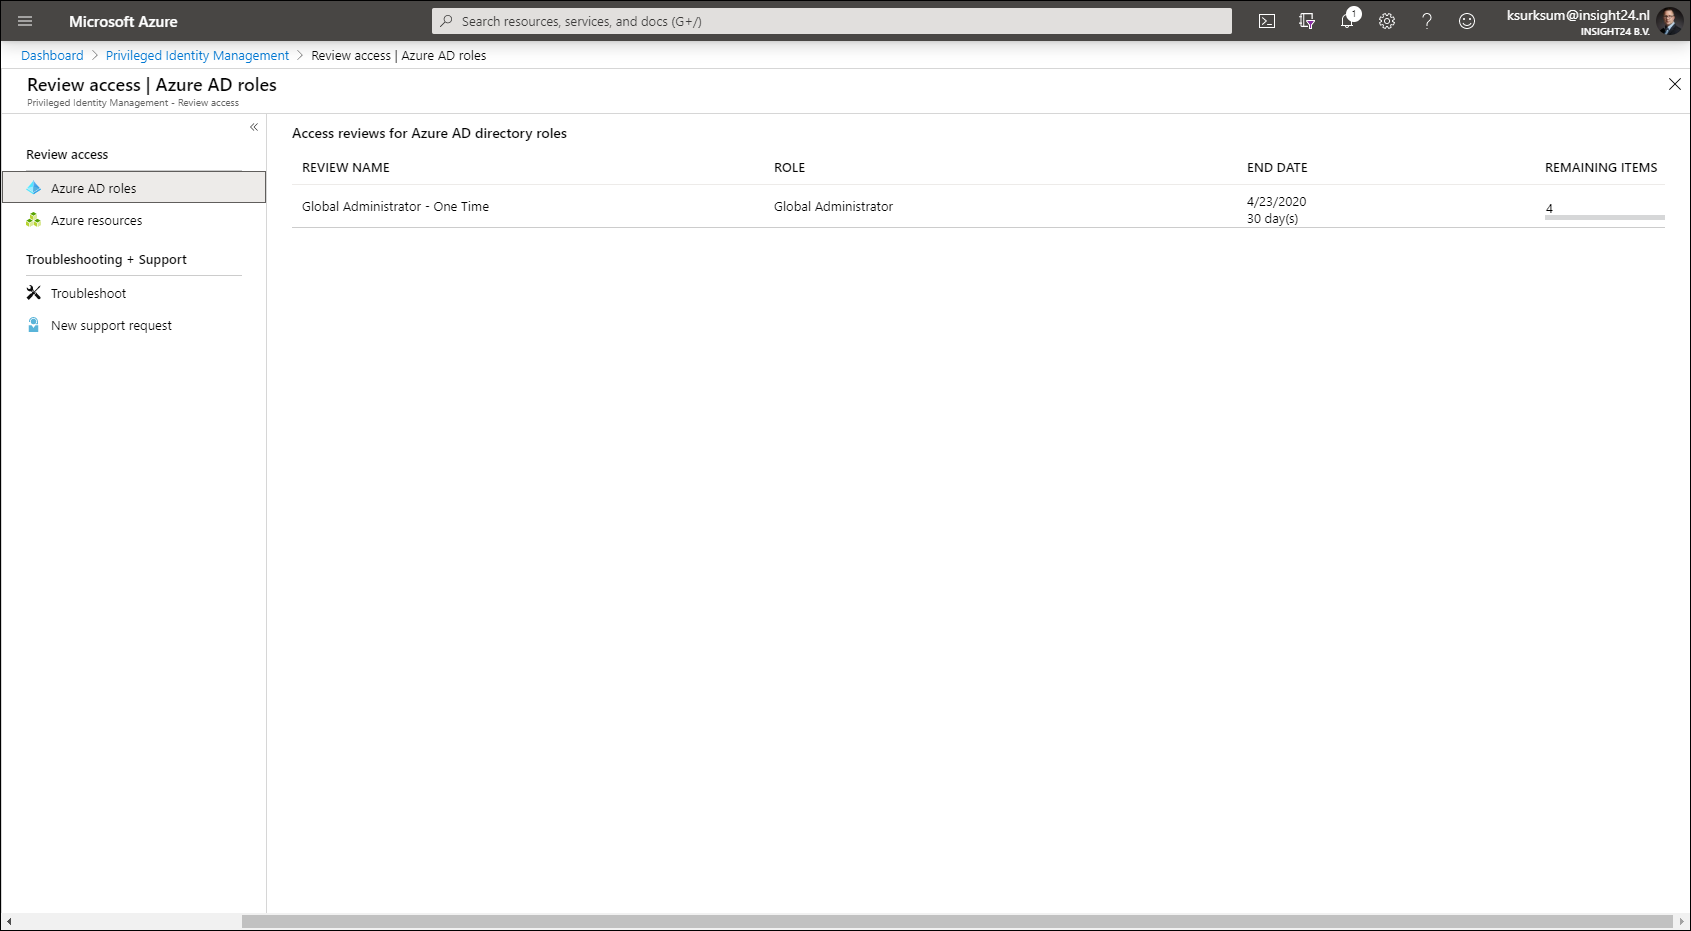The height and width of the screenshot is (931, 1691).
Task: Click the 30 day(s) remaining text
Action: point(1272,219)
